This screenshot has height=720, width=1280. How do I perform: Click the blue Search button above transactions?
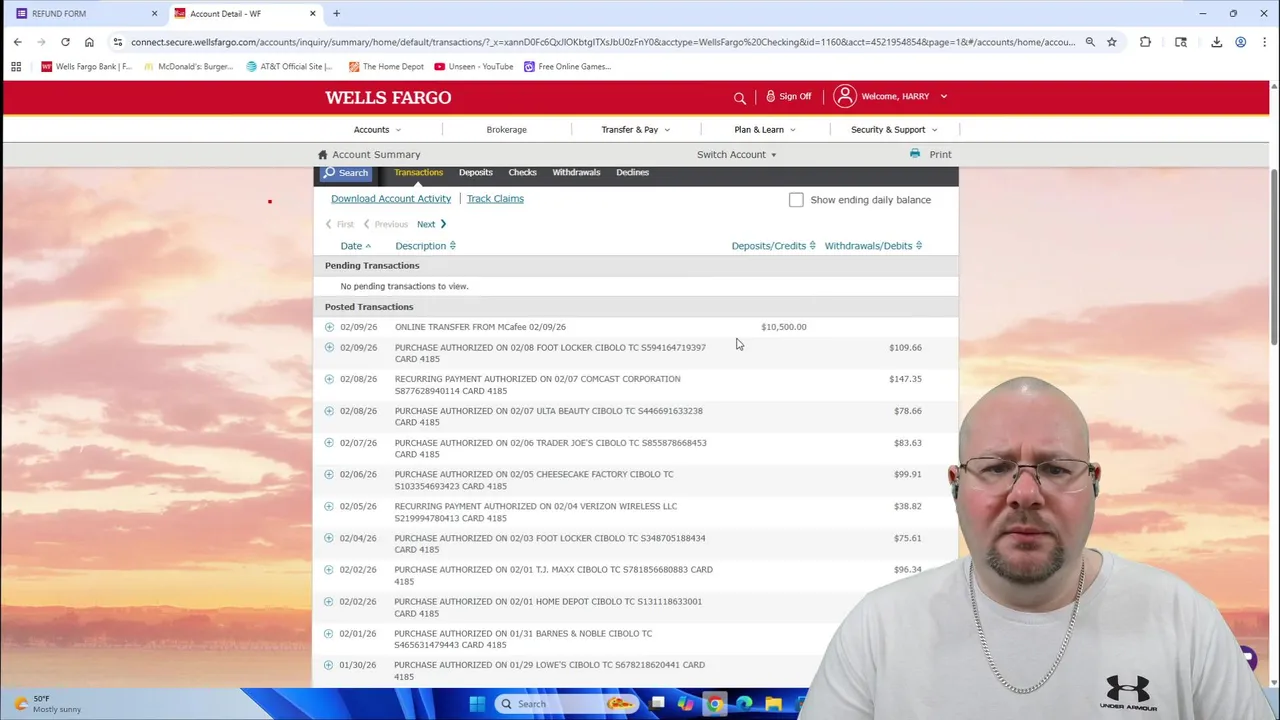tap(345, 173)
